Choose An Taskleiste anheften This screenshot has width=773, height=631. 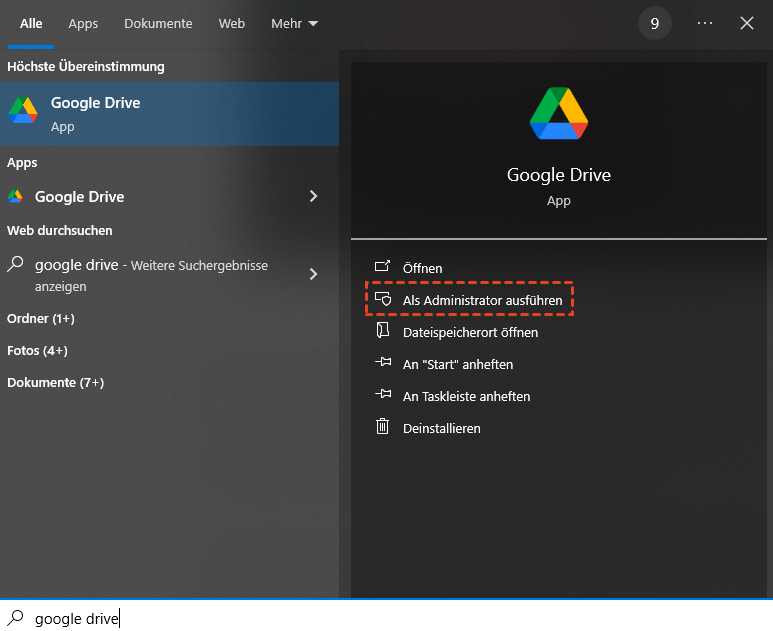tap(466, 396)
